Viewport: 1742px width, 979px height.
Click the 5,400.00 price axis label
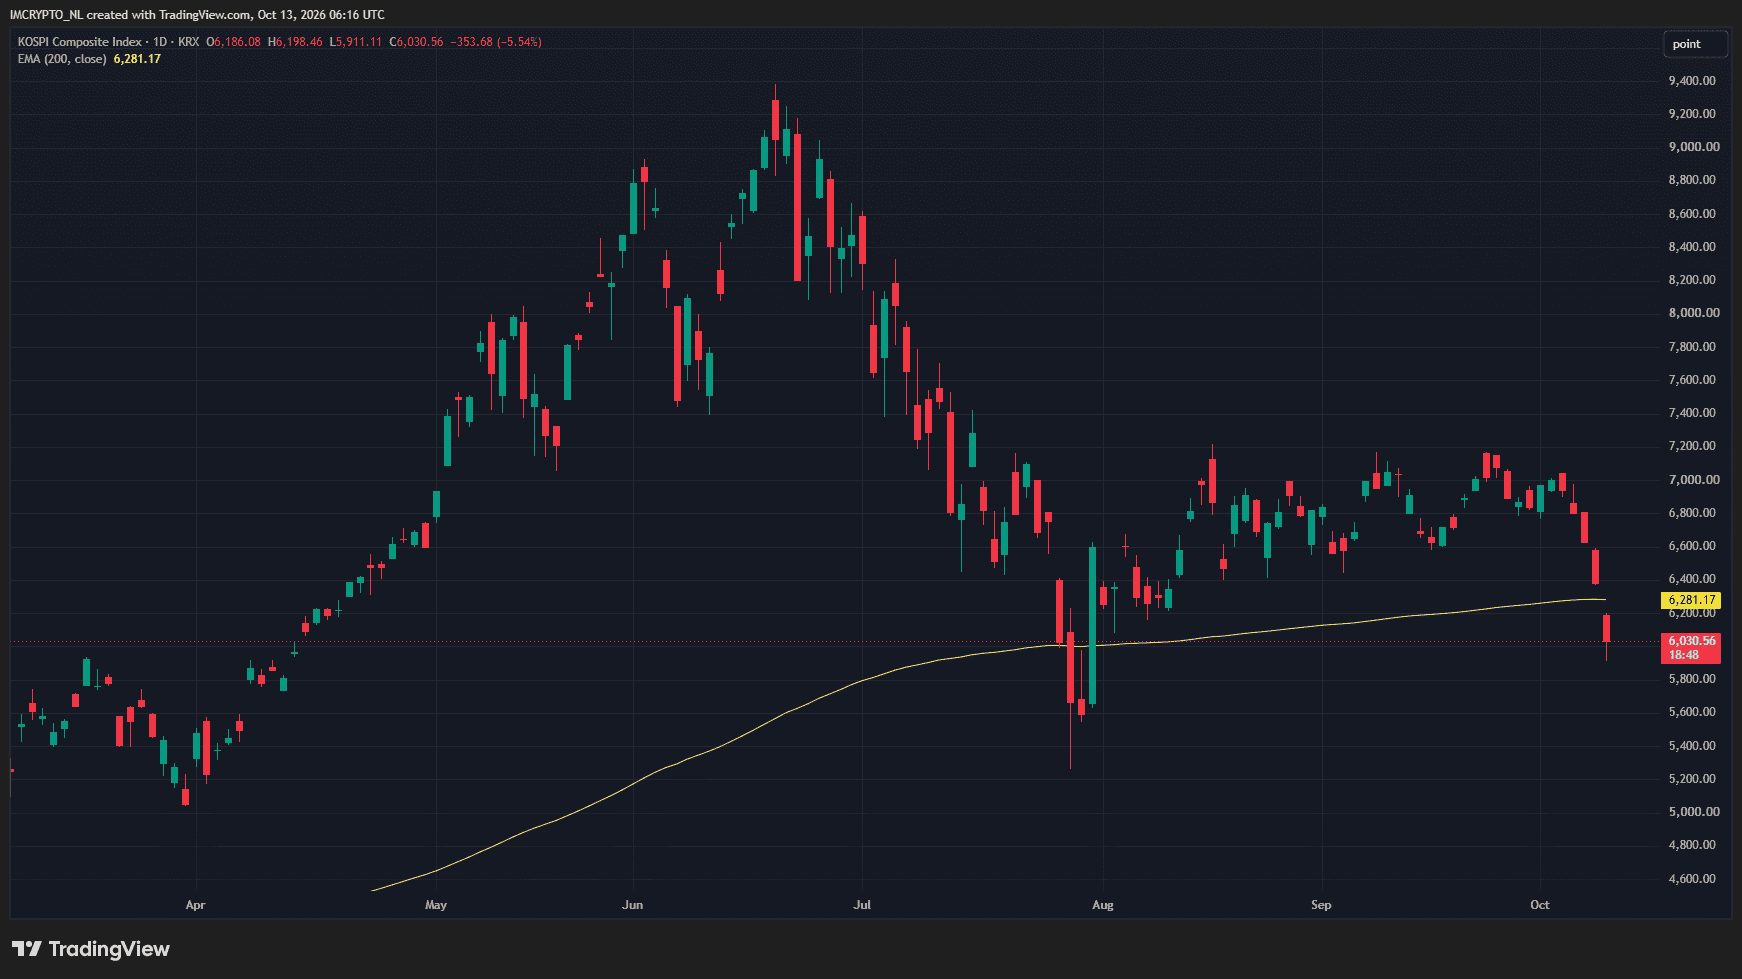pos(1692,746)
